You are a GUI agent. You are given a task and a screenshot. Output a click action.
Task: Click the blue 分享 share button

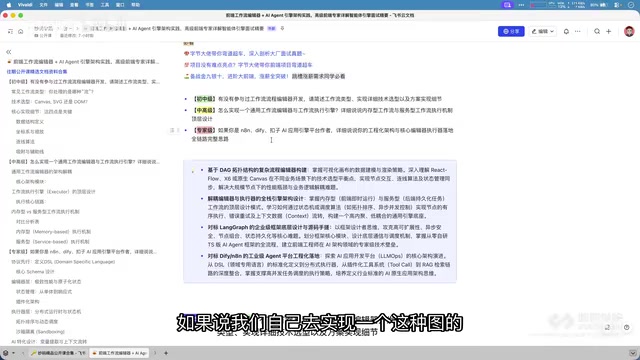click(x=511, y=31)
